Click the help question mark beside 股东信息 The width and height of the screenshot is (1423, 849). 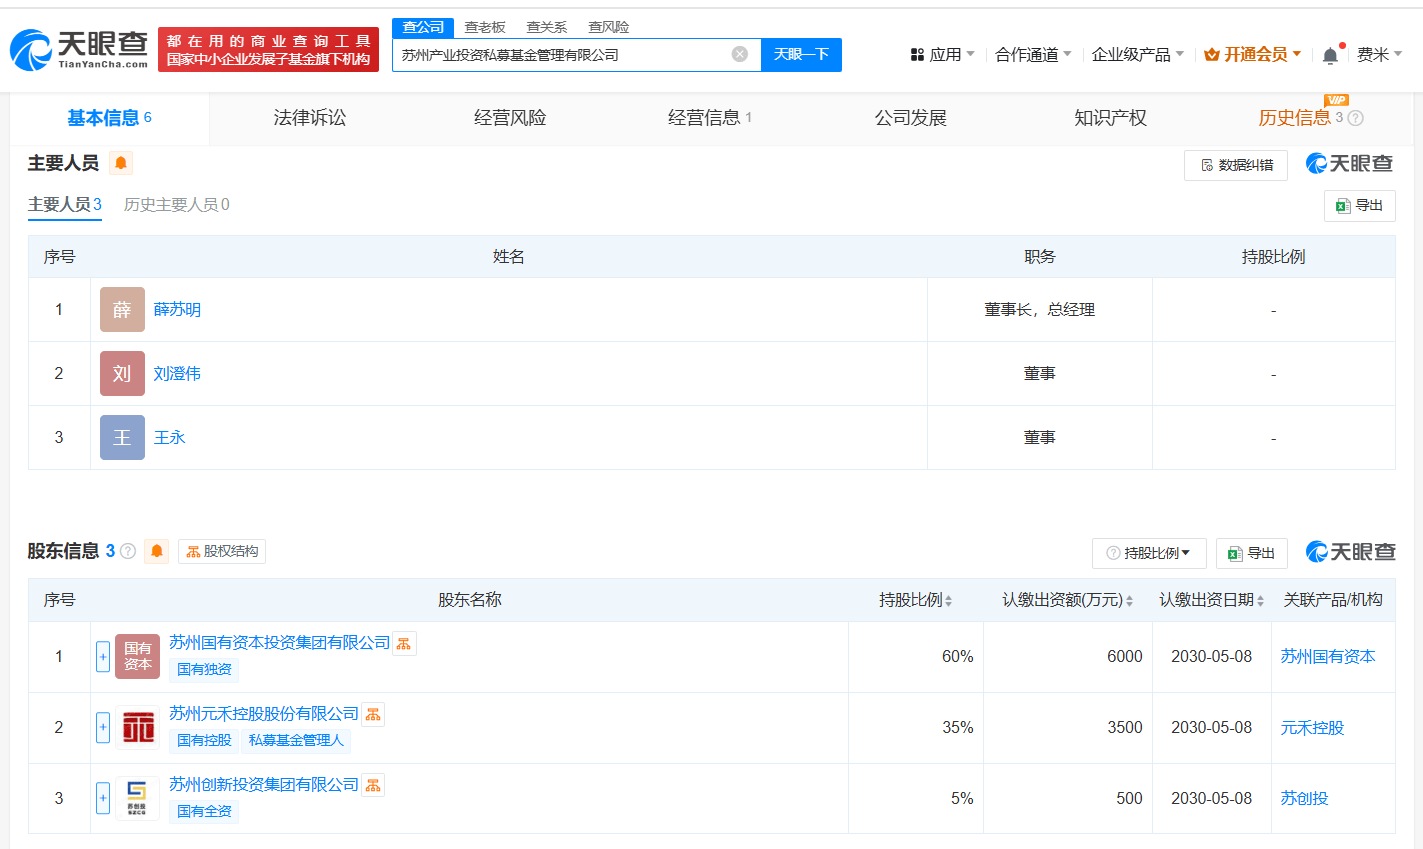128,551
